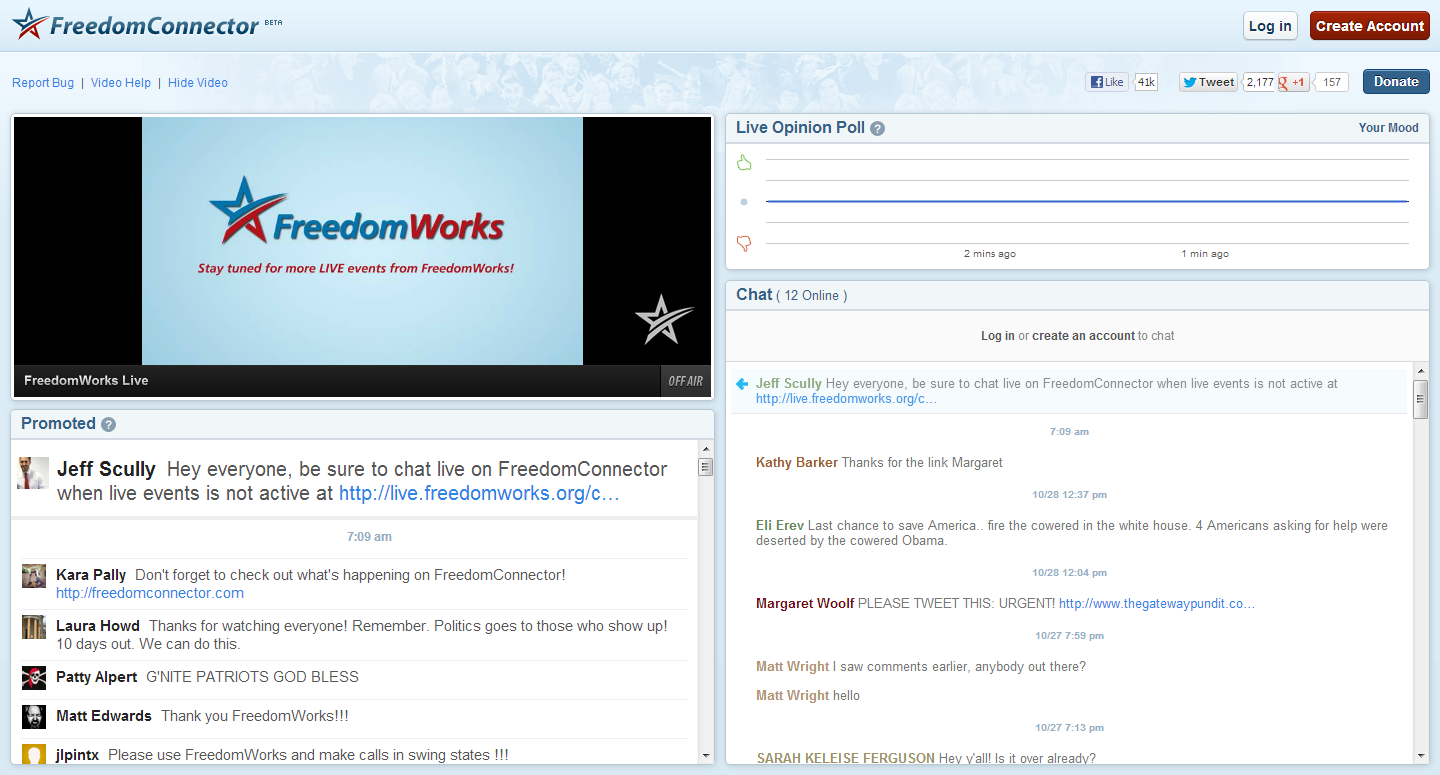Open the freedomconnector.com link

150,593
